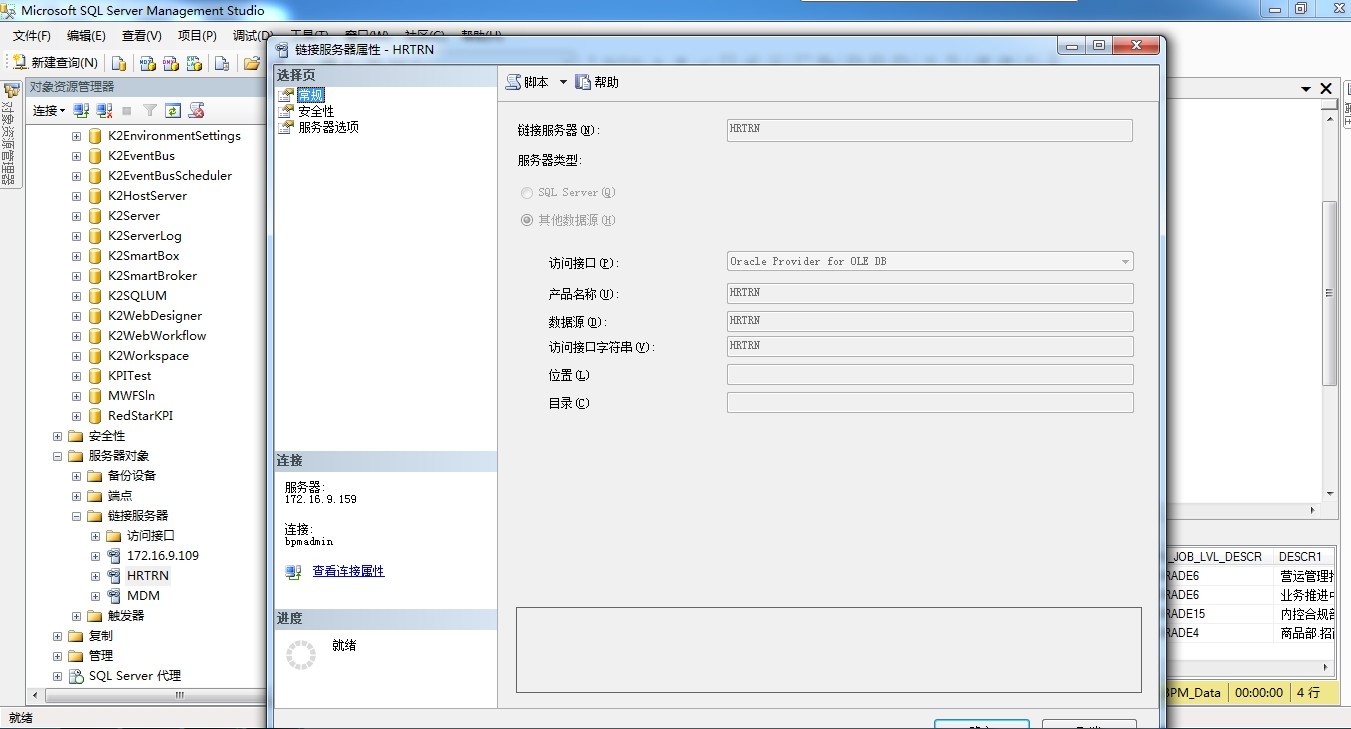
Task: Select the 服务器选项 page
Action: tap(328, 127)
